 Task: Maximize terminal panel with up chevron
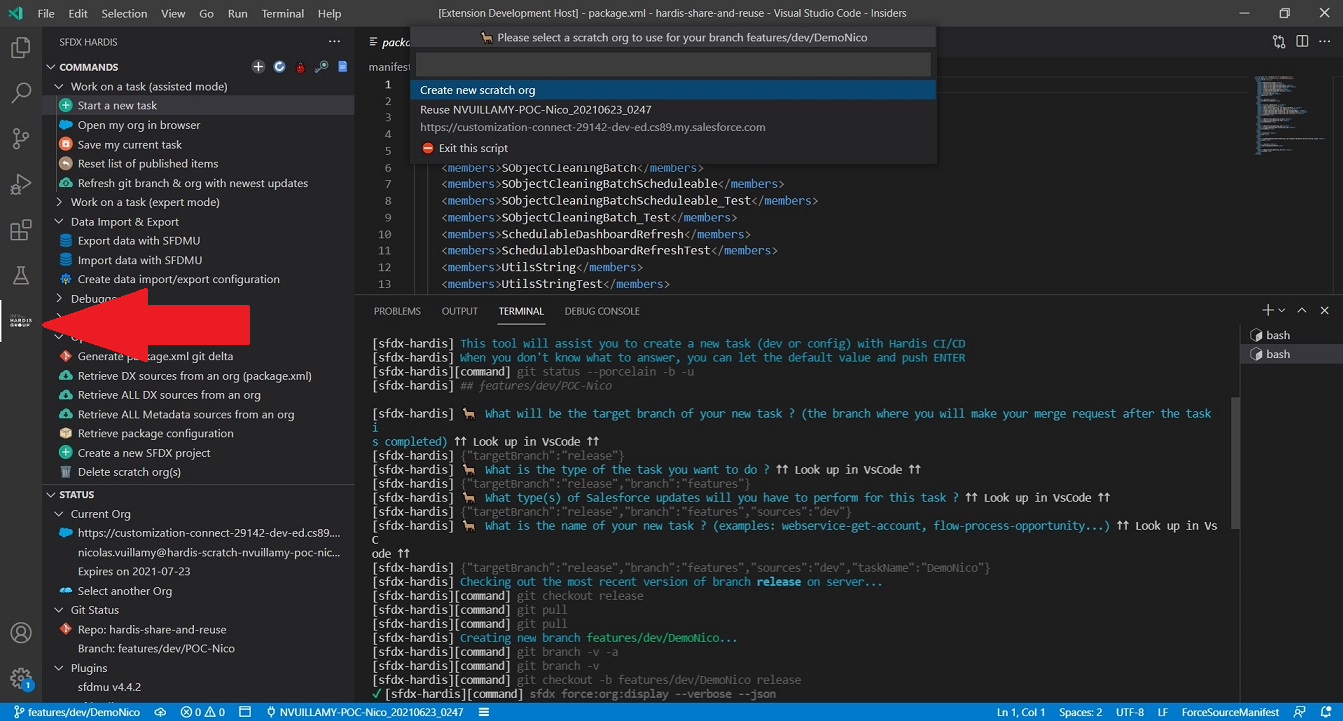click(x=1302, y=311)
